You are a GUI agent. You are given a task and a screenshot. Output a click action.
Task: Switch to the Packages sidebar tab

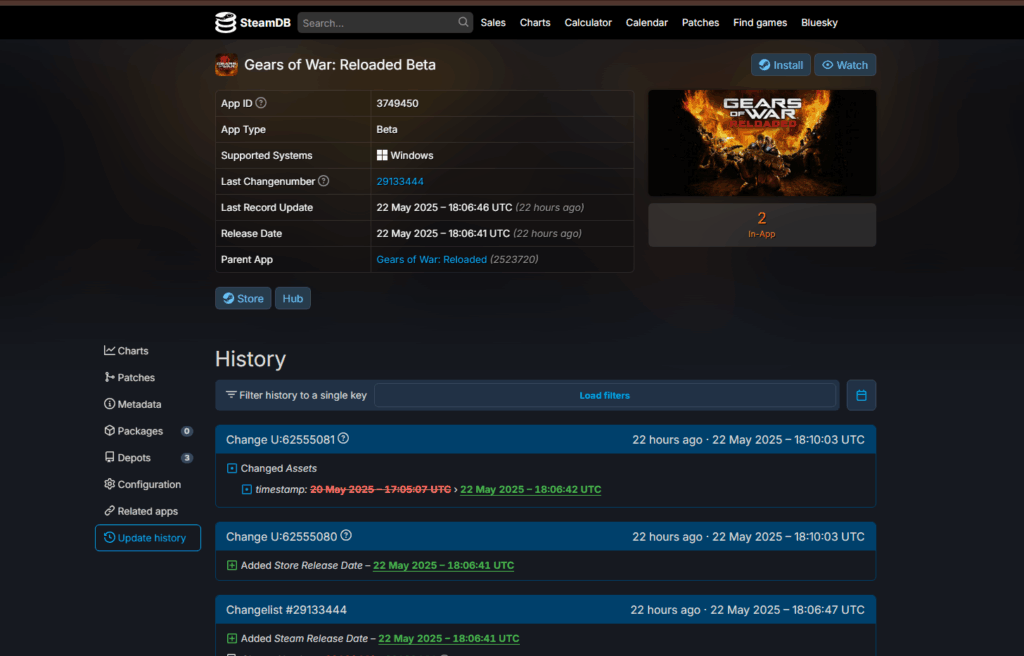148,431
